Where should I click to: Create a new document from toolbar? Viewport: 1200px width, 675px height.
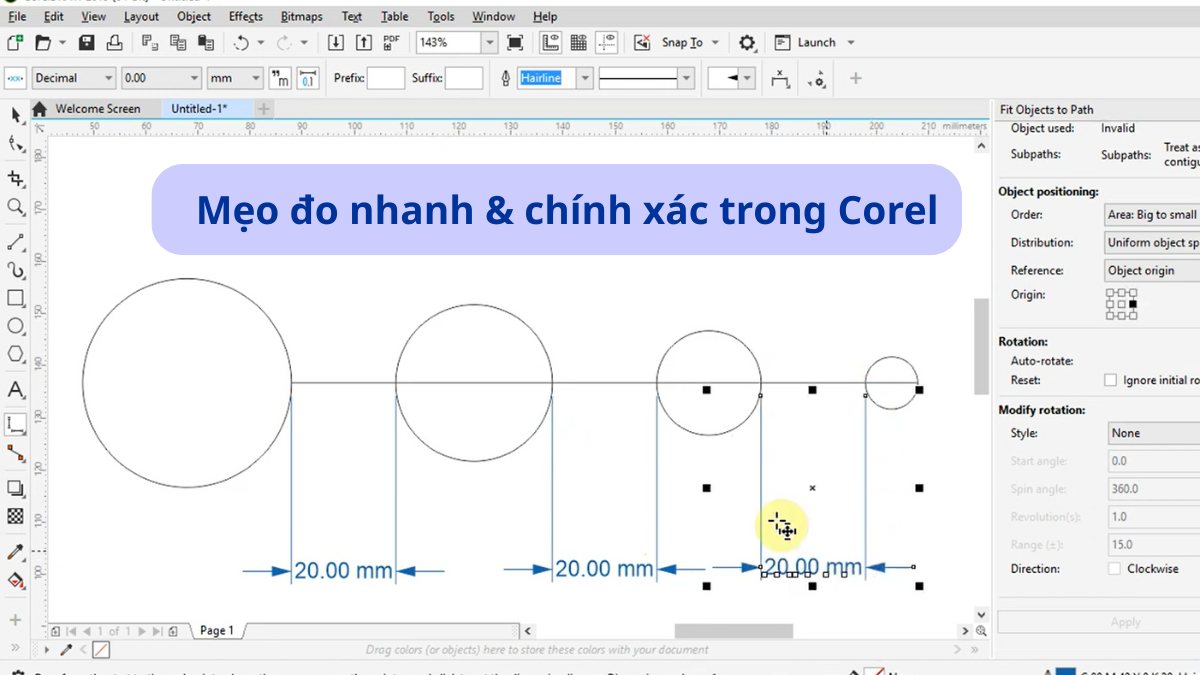pos(14,42)
